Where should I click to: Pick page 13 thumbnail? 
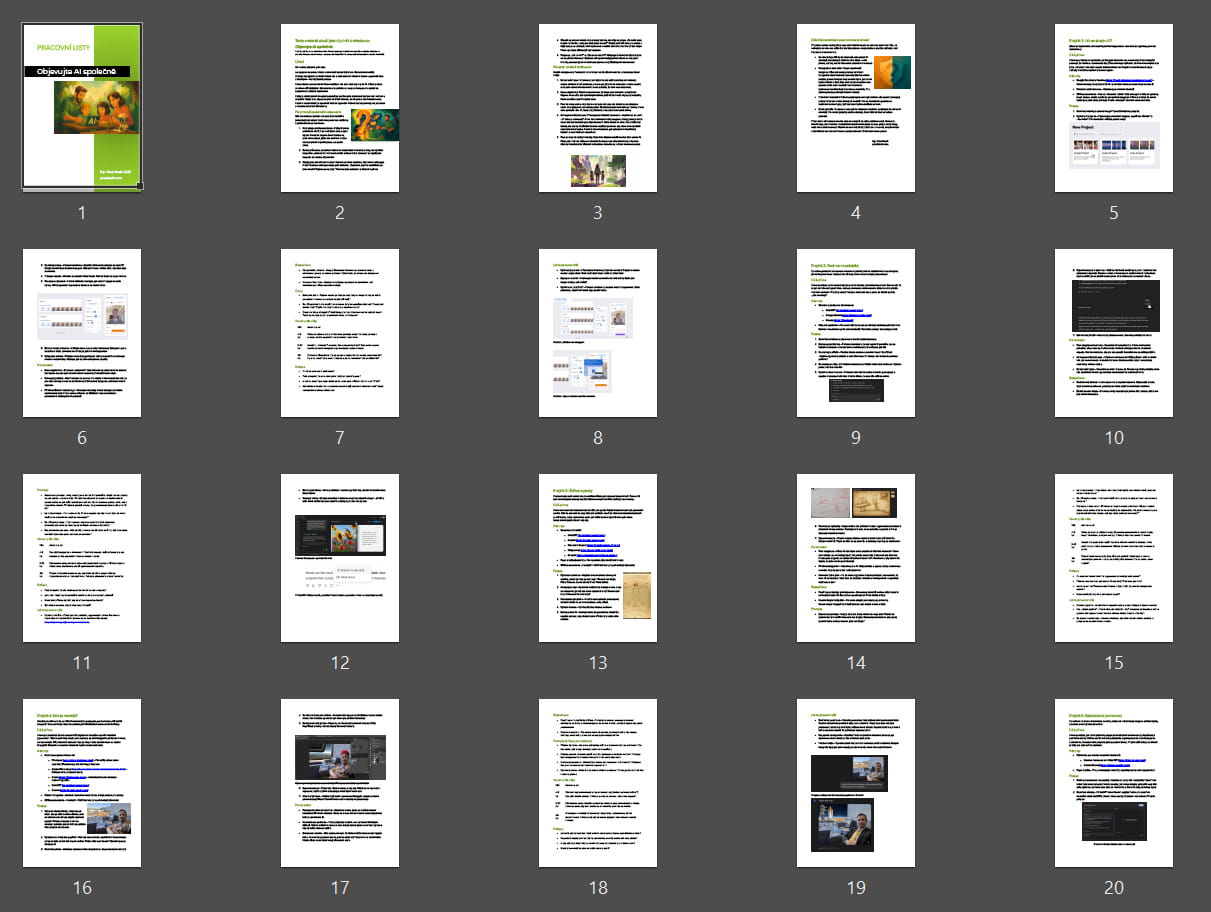point(598,557)
